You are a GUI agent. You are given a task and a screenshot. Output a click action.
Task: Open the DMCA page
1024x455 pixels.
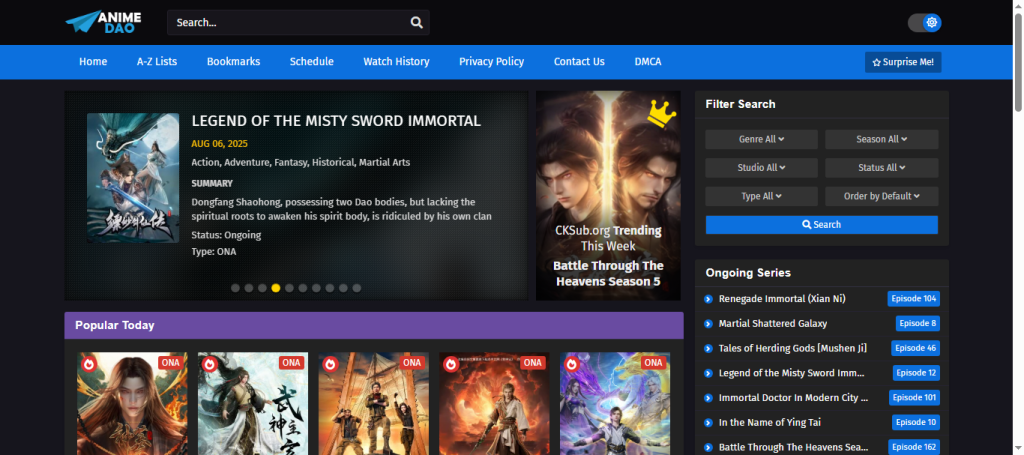pos(648,61)
